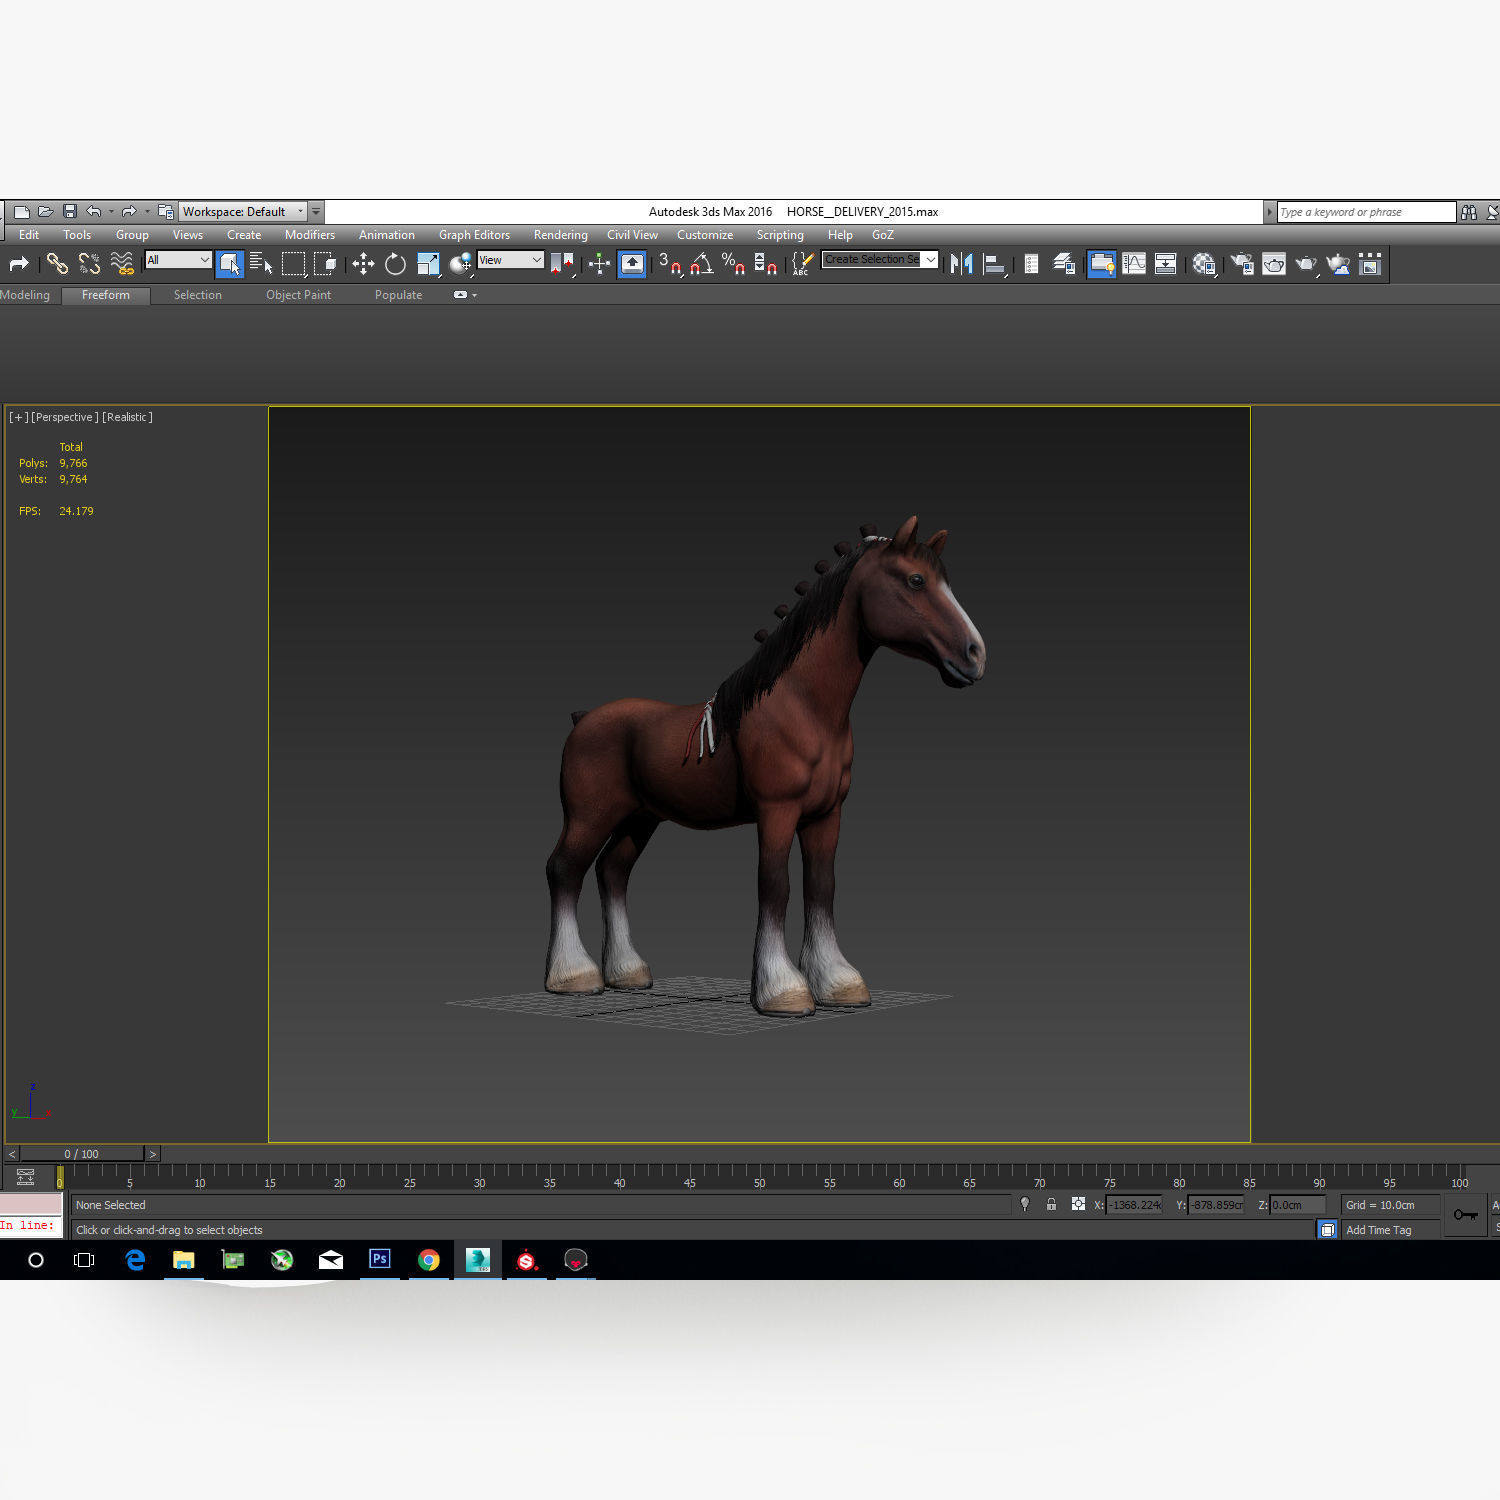Click the Mirror tool icon

[962, 264]
